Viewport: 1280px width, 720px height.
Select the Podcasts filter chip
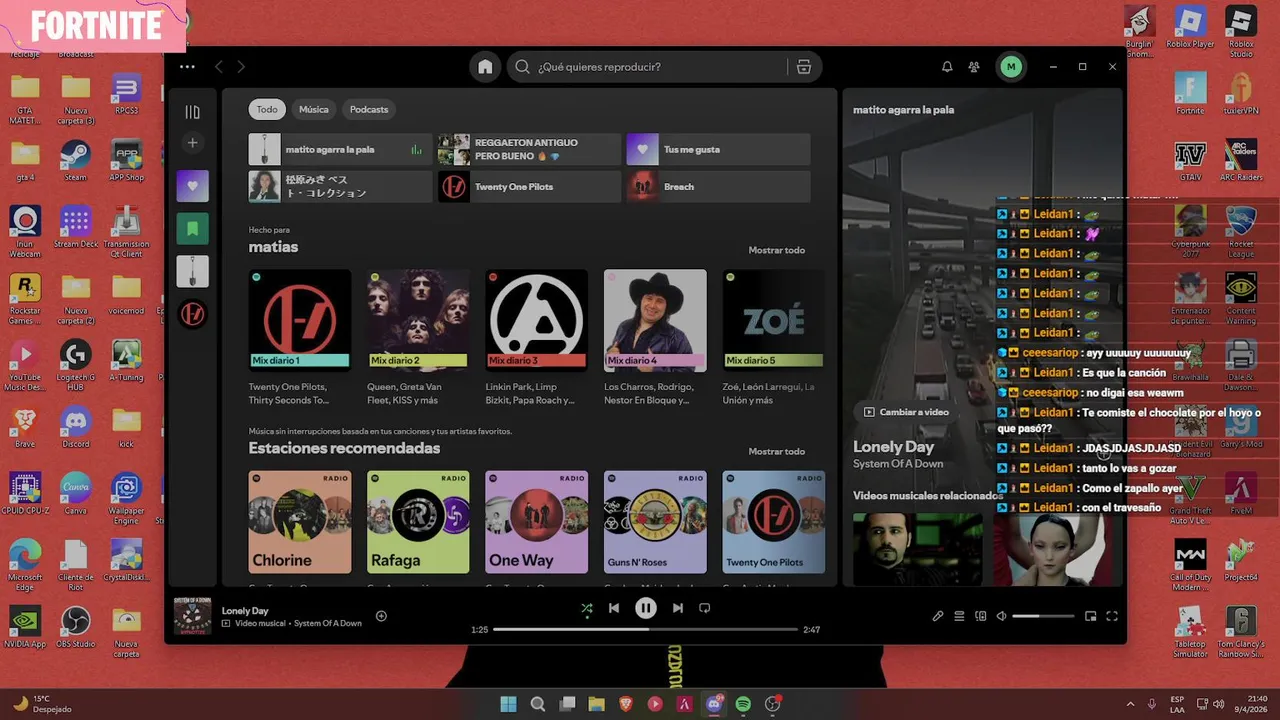tap(369, 109)
